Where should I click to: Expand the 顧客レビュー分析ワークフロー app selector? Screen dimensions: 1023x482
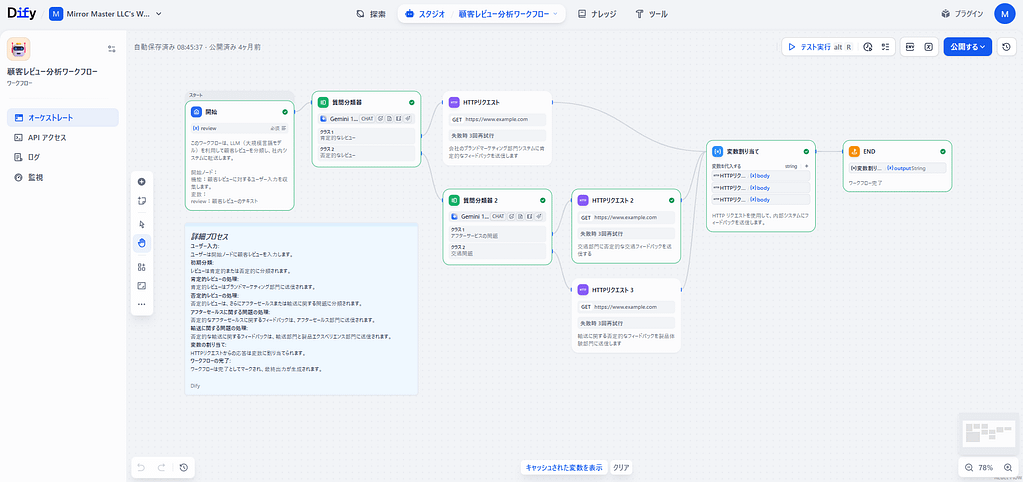(511, 14)
